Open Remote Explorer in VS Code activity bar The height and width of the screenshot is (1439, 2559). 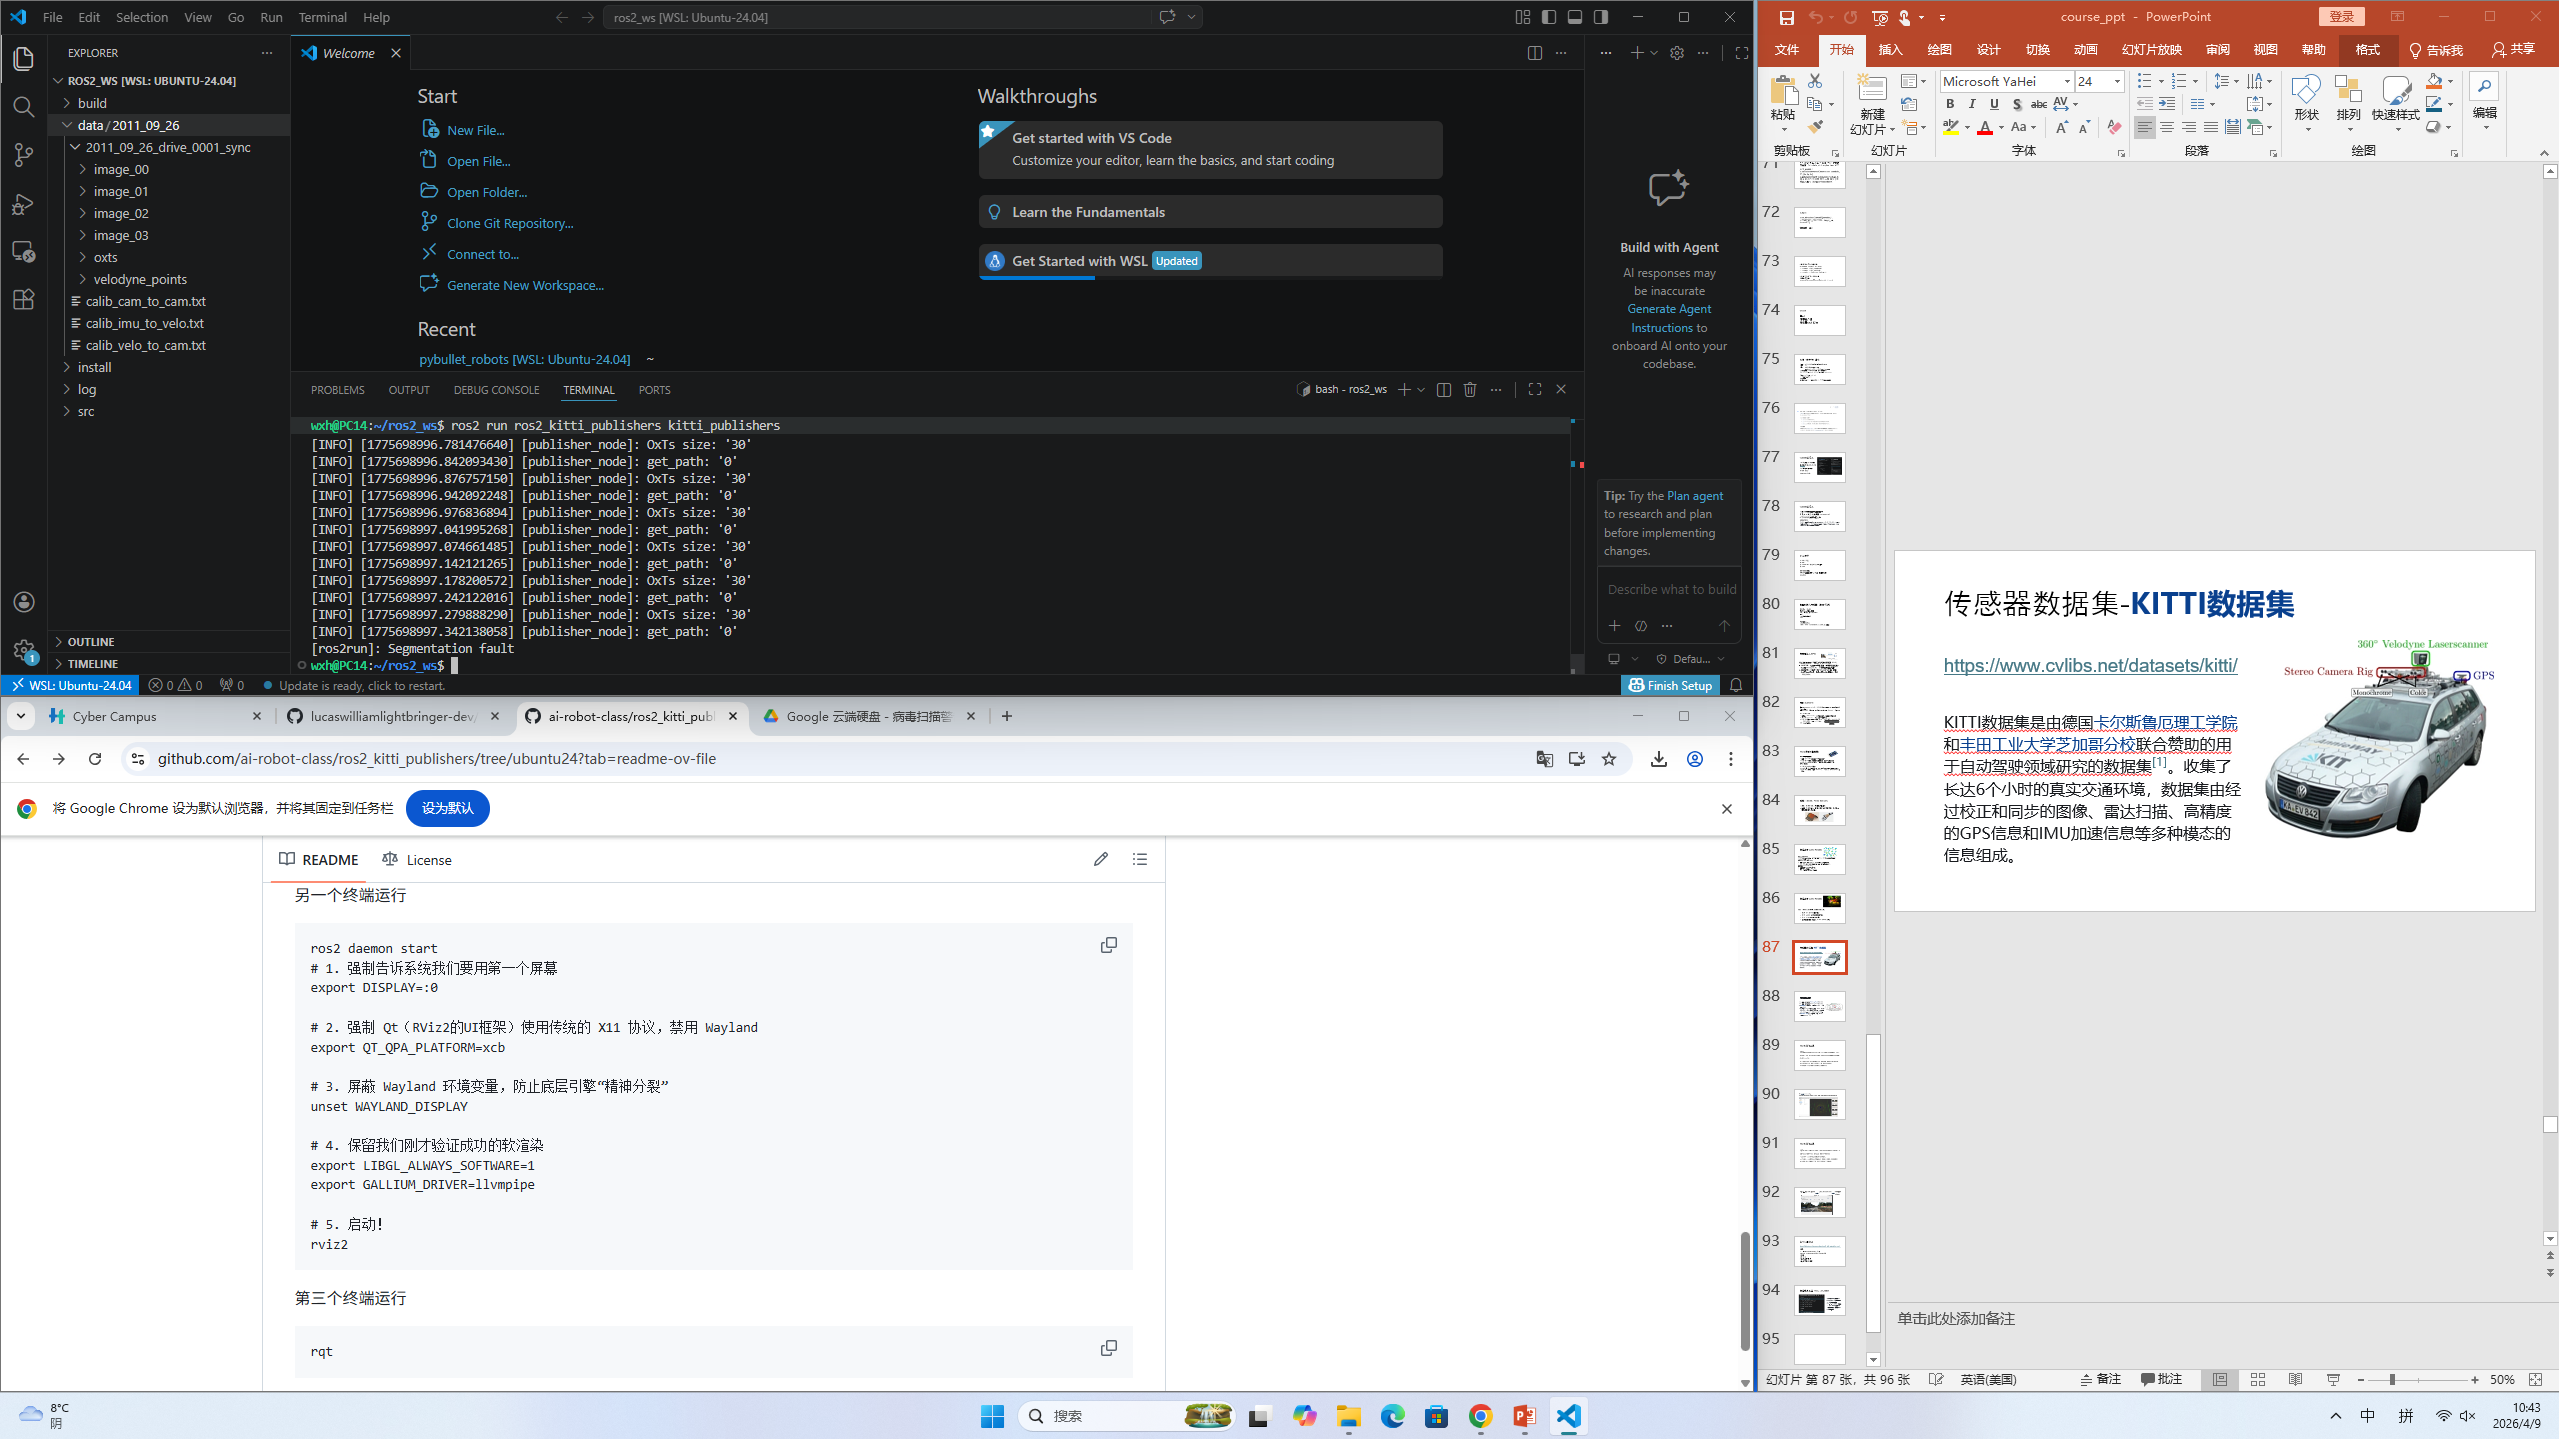pos(24,251)
